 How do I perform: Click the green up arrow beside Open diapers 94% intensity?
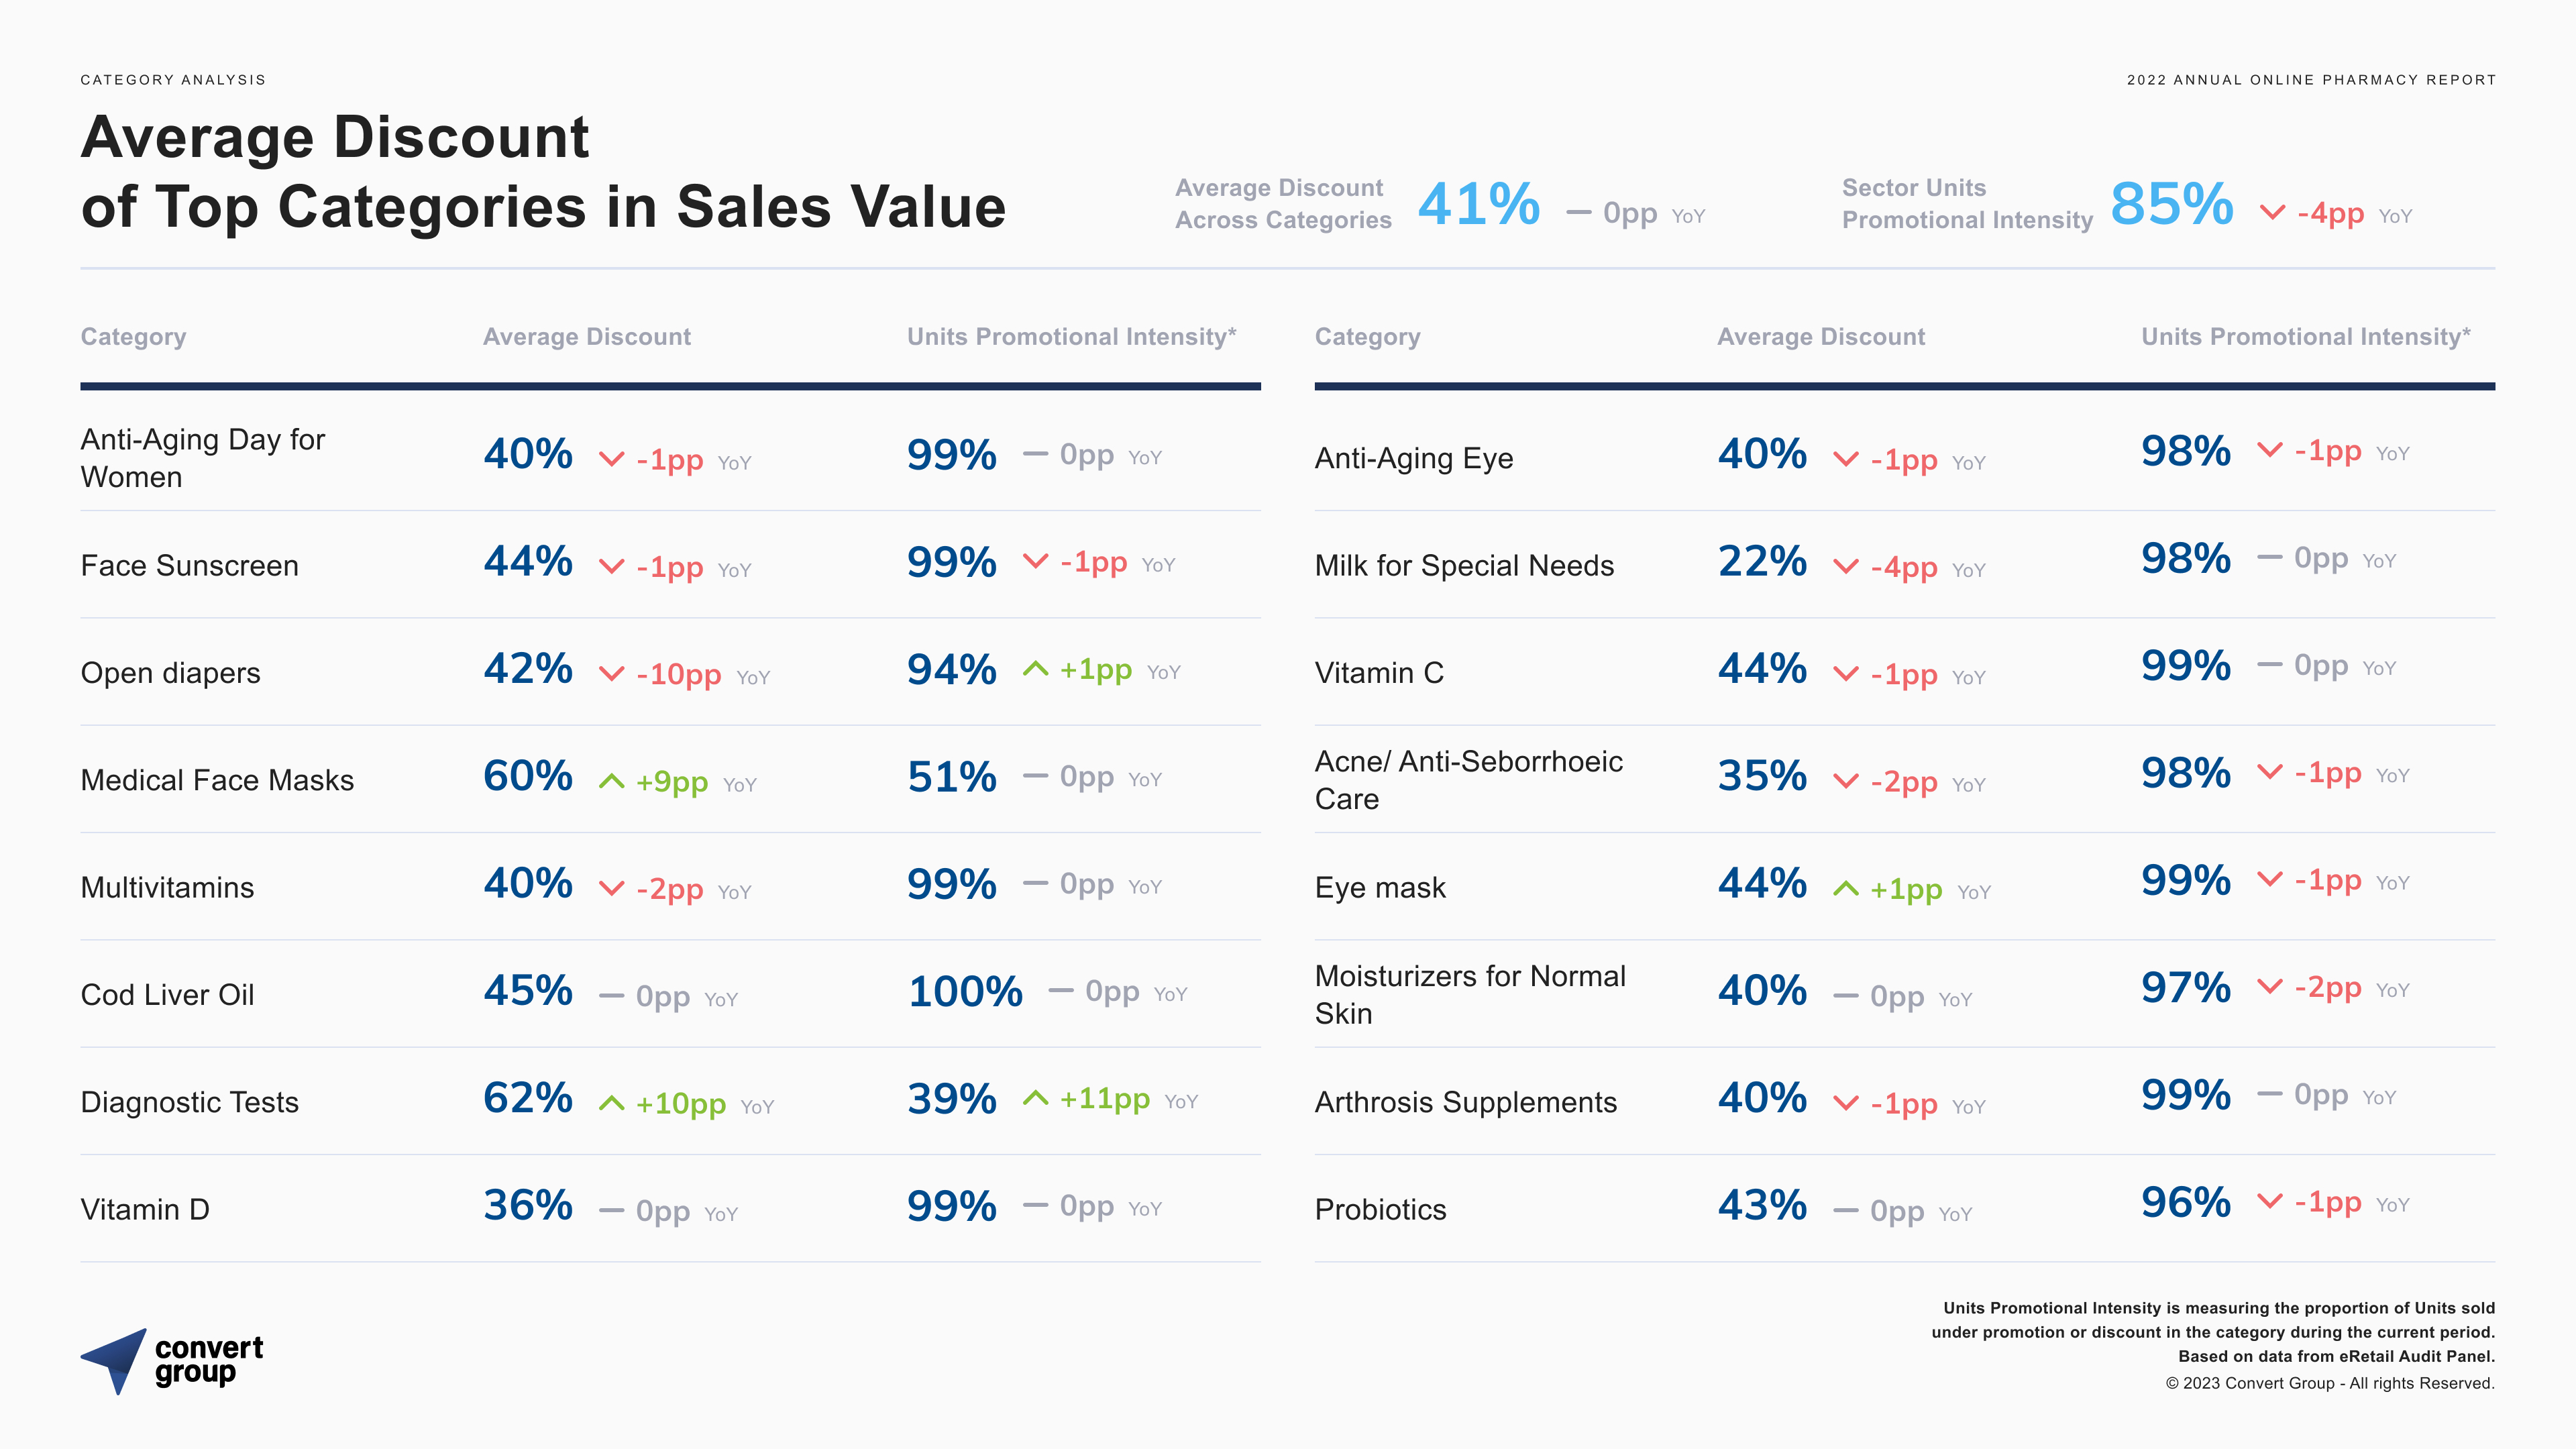[x=1036, y=669]
